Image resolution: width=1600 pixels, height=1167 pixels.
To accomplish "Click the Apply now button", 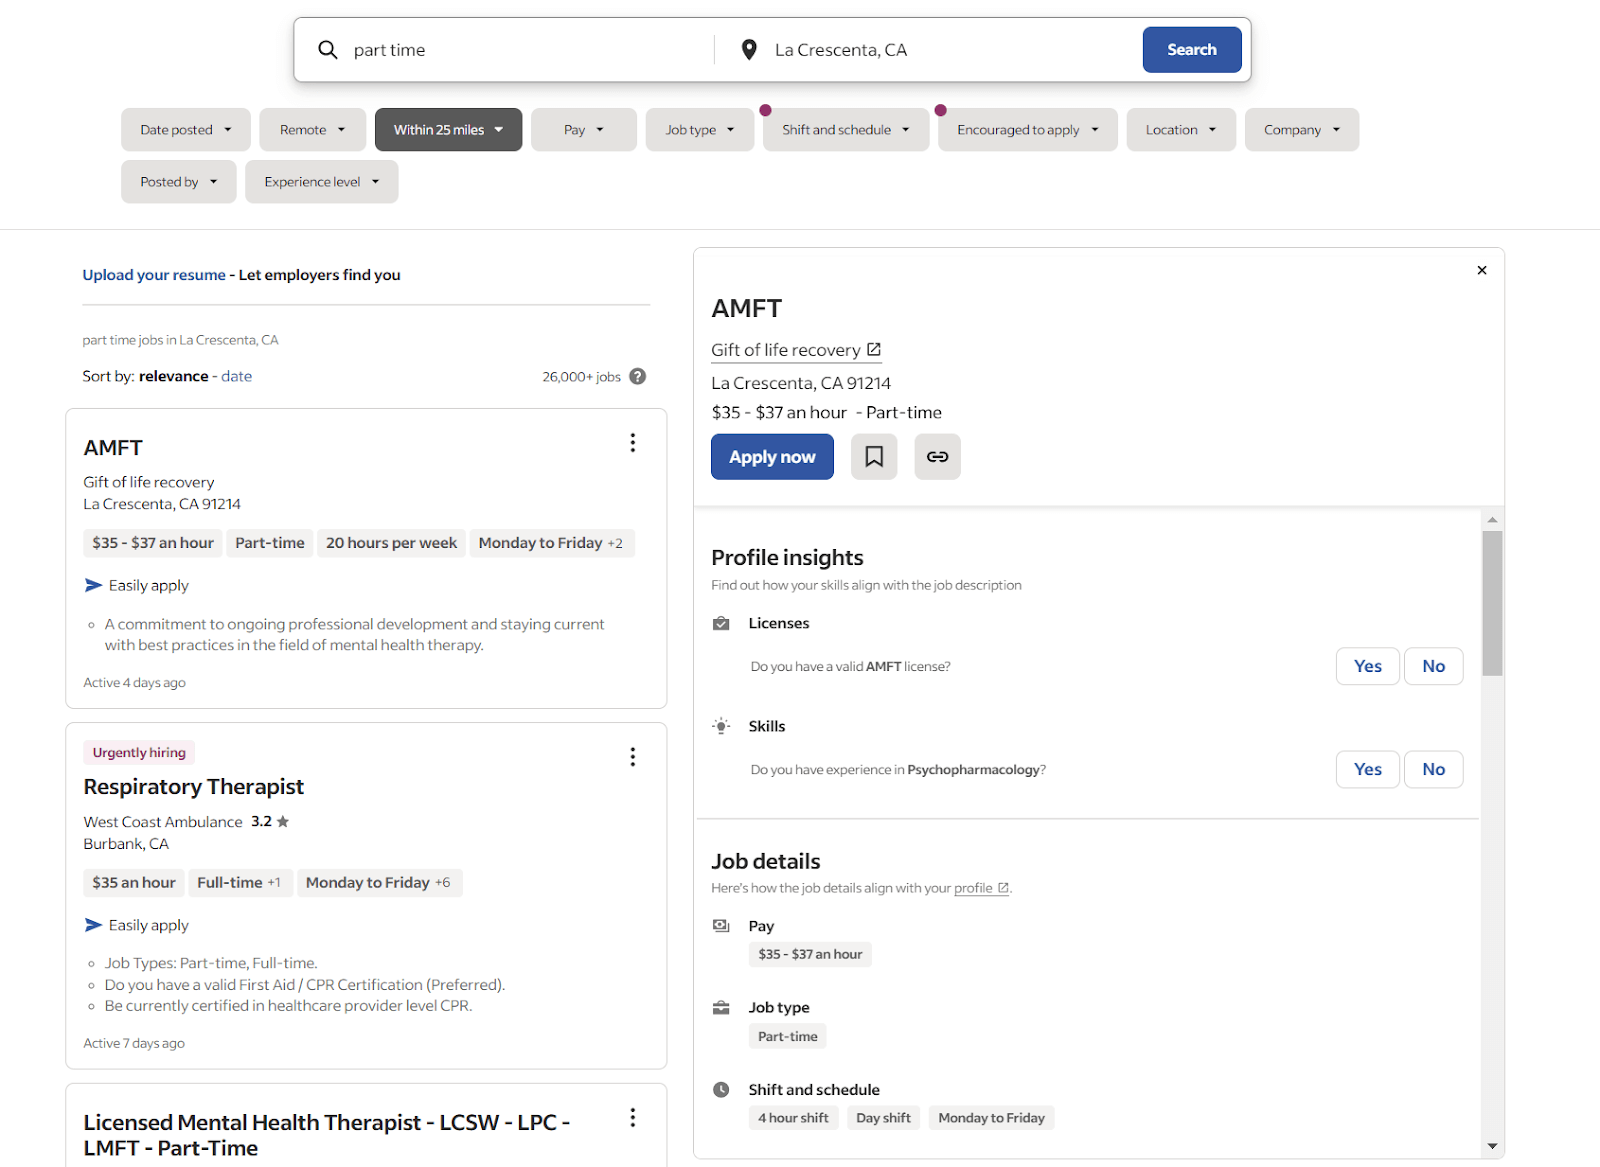I will [771, 456].
